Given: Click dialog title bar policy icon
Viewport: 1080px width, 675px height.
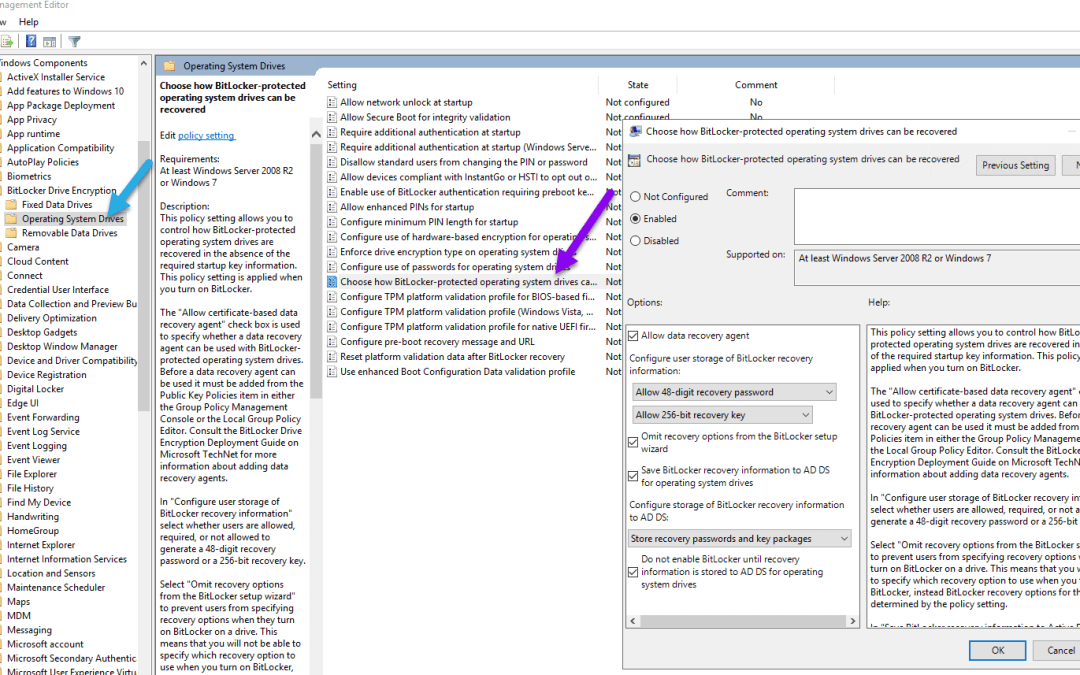Looking at the screenshot, I should (634, 132).
